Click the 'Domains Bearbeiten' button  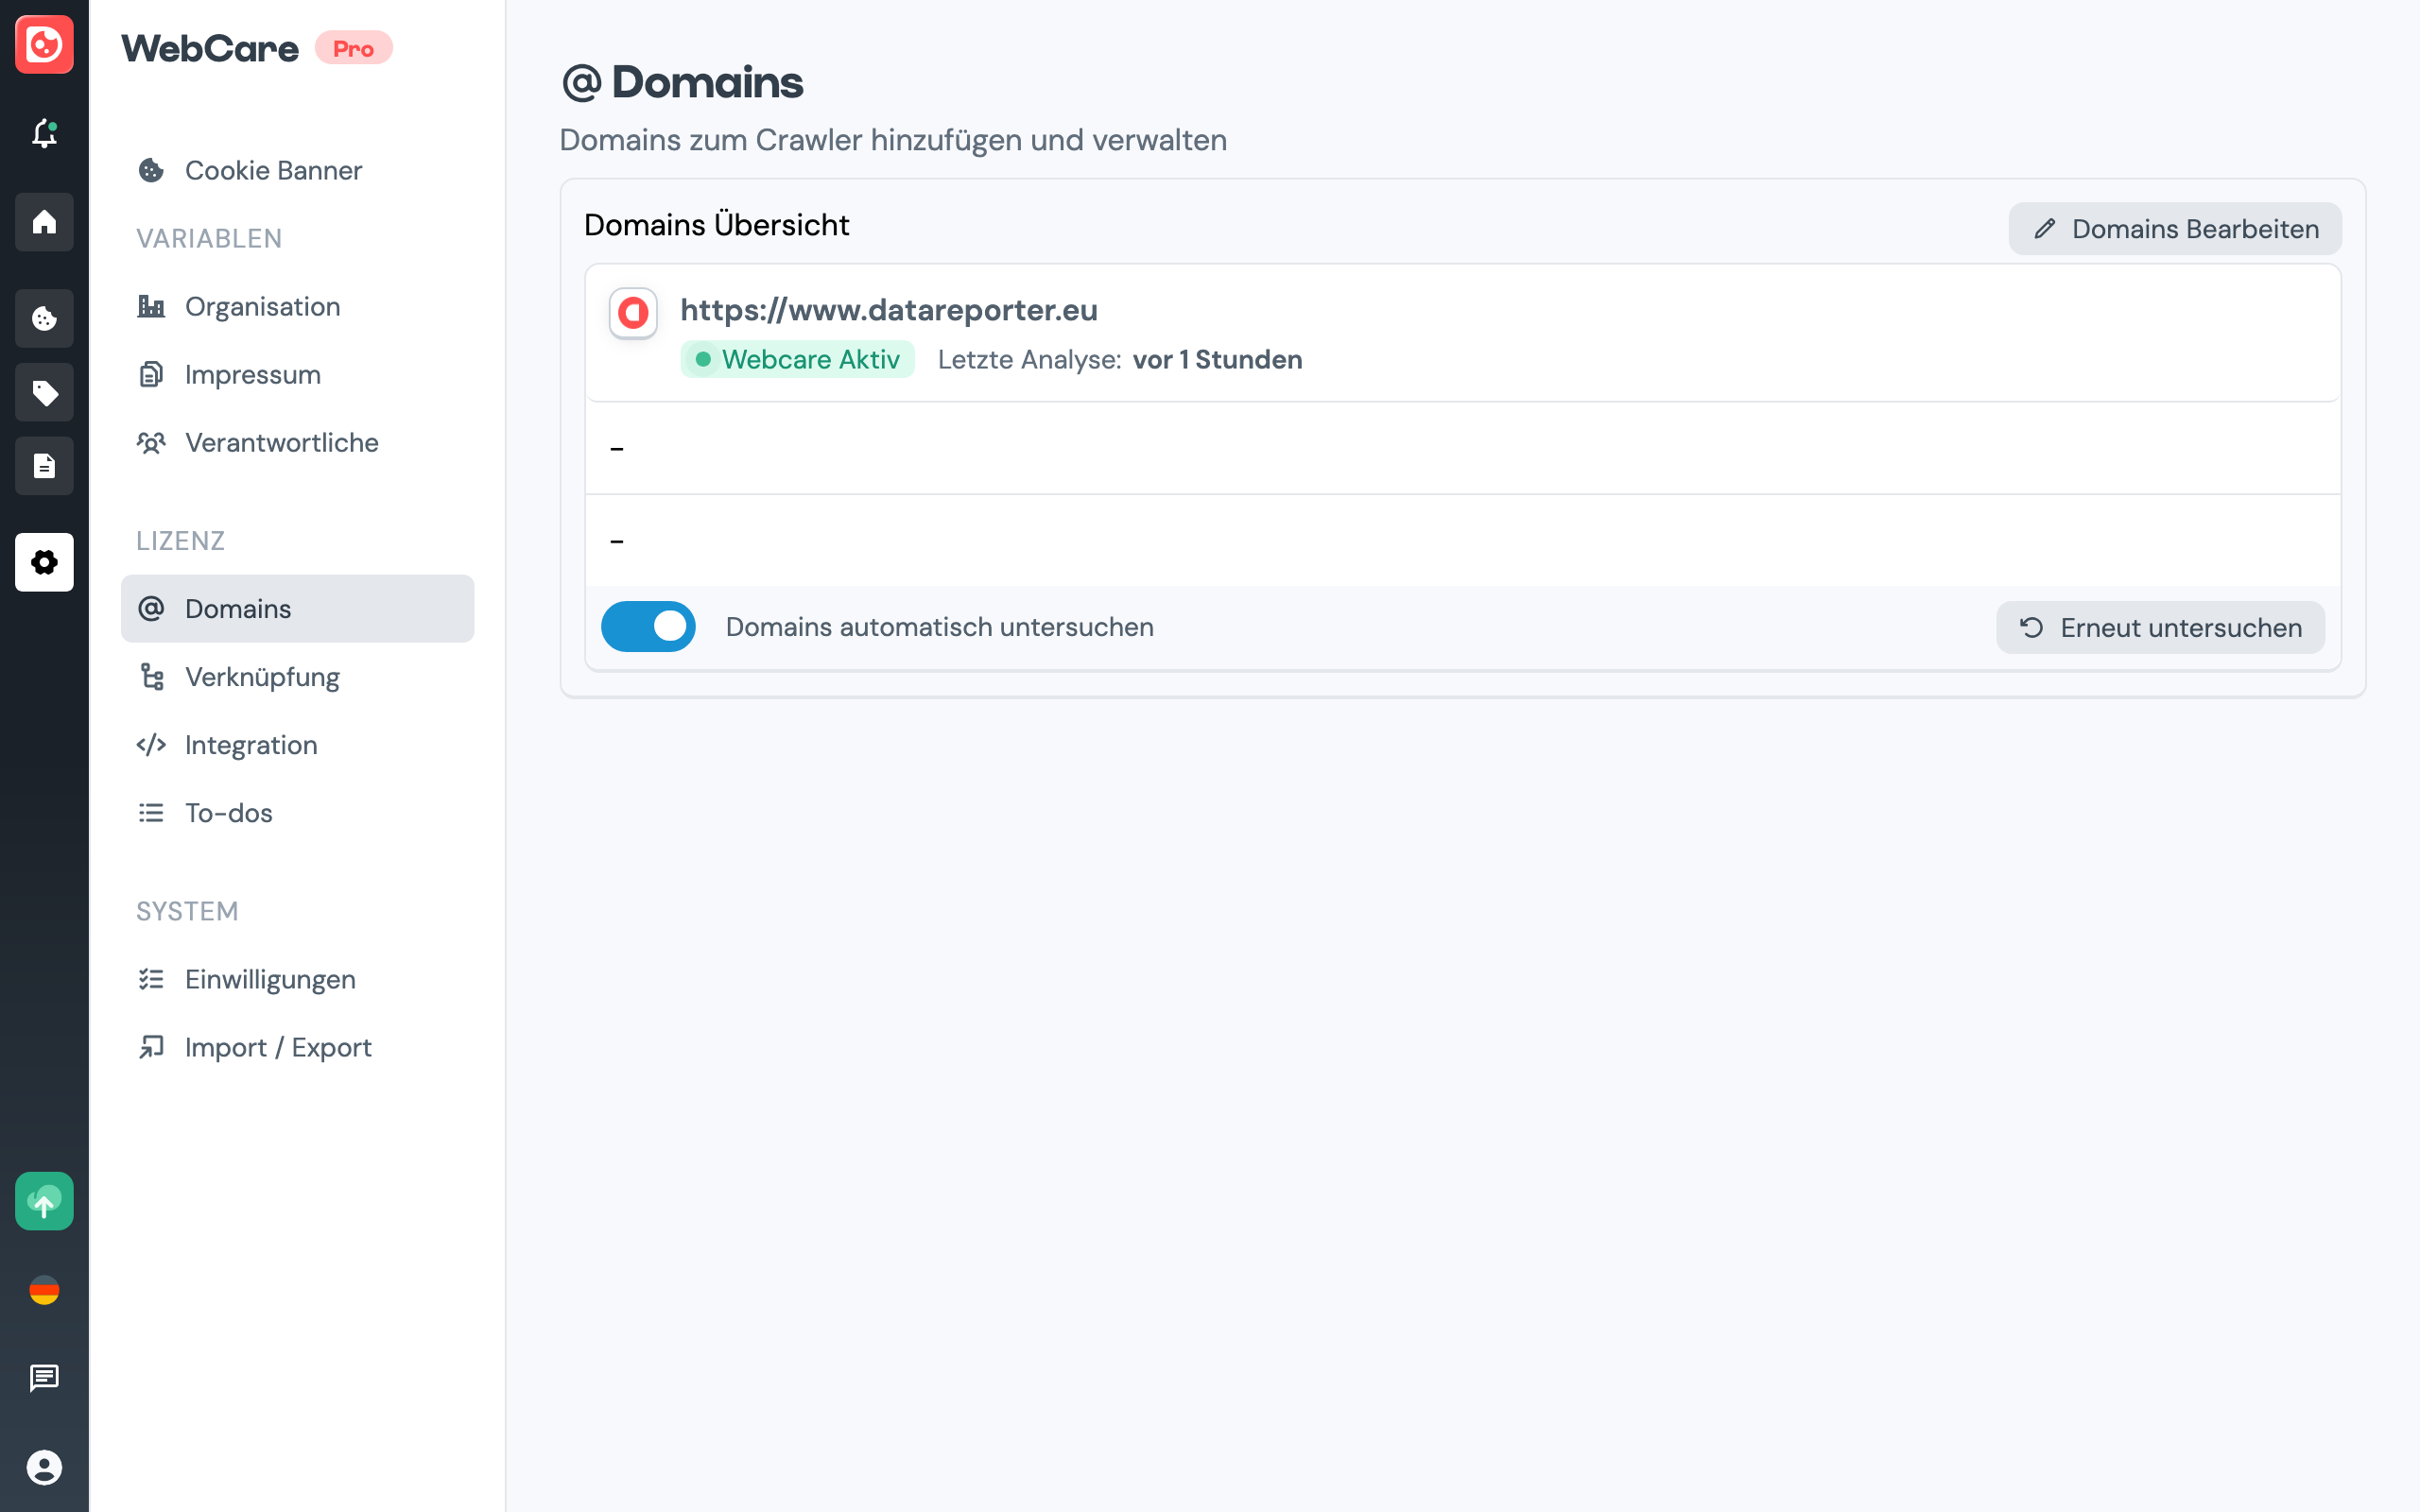[2174, 228]
